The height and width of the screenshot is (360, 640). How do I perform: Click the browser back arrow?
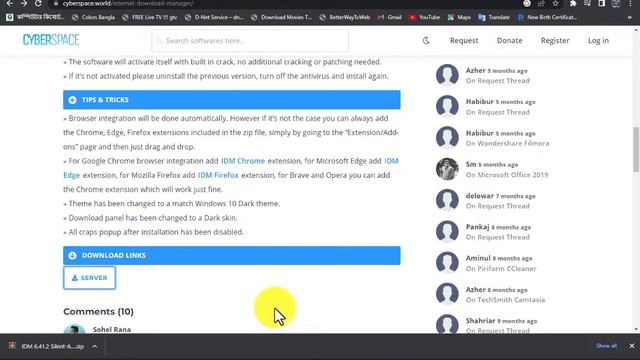click(x=9, y=3)
